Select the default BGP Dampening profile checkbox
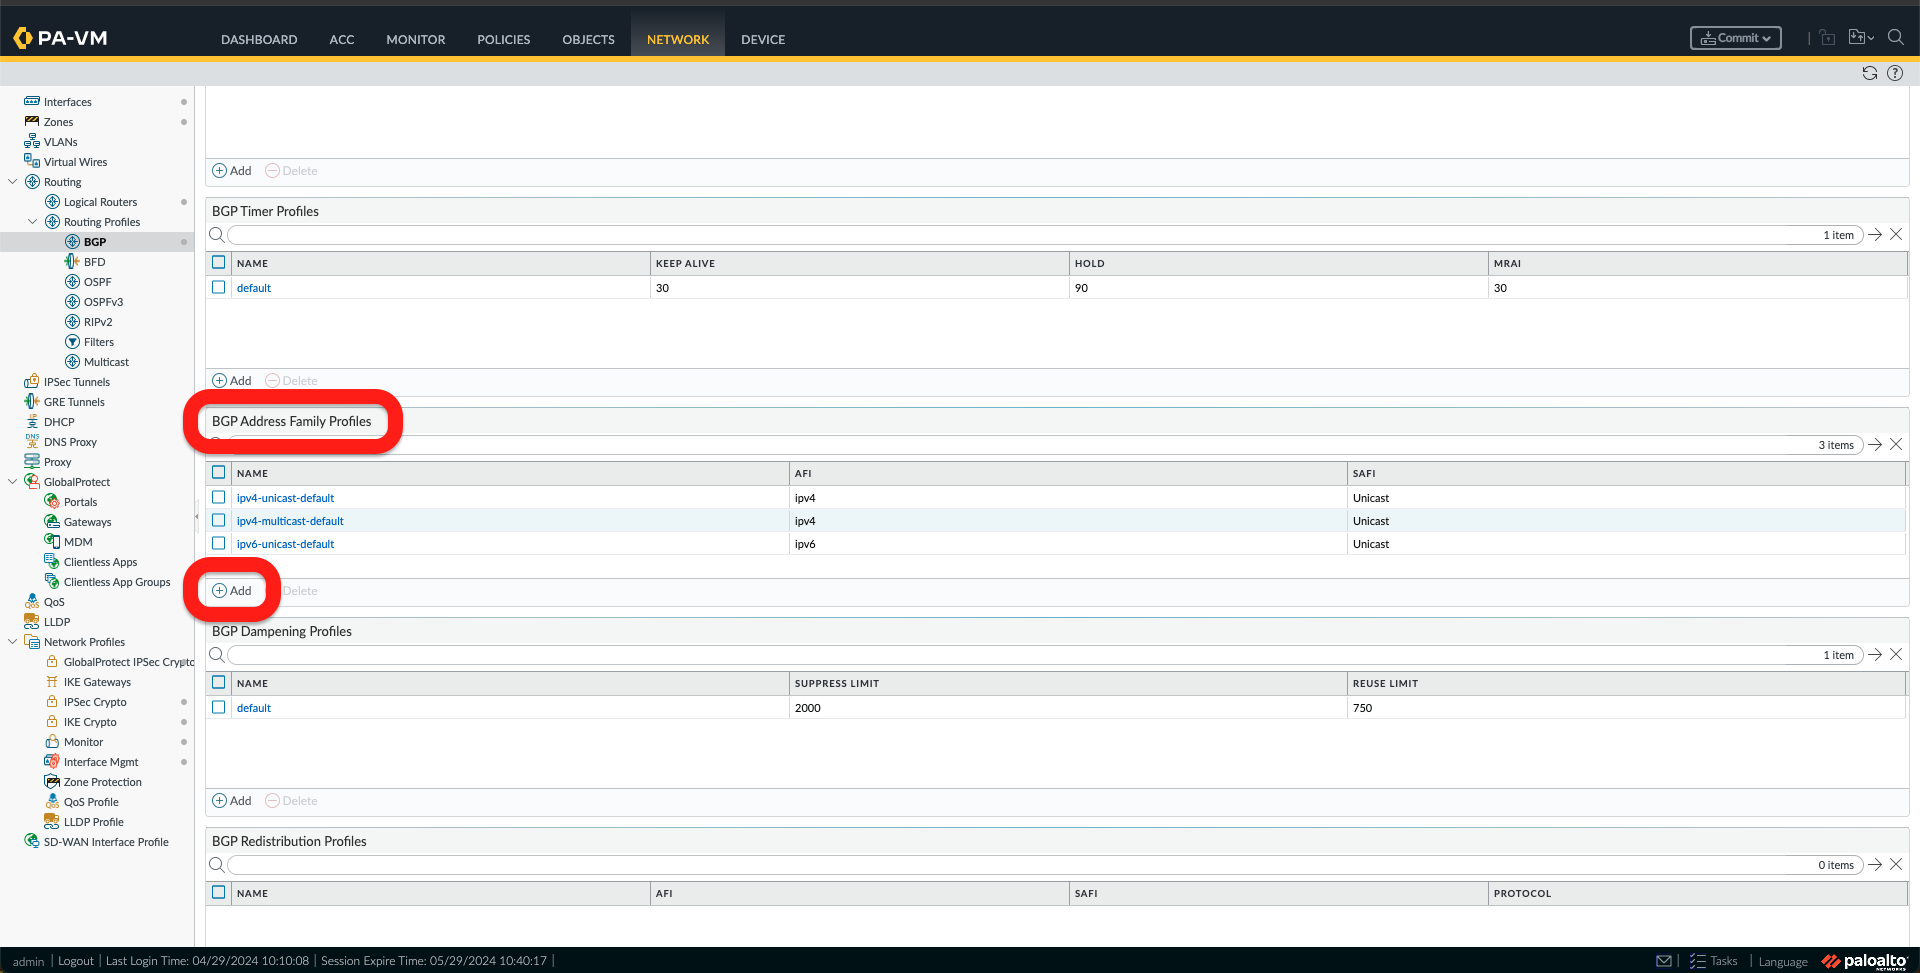The height and width of the screenshot is (973, 1920). [x=218, y=707]
